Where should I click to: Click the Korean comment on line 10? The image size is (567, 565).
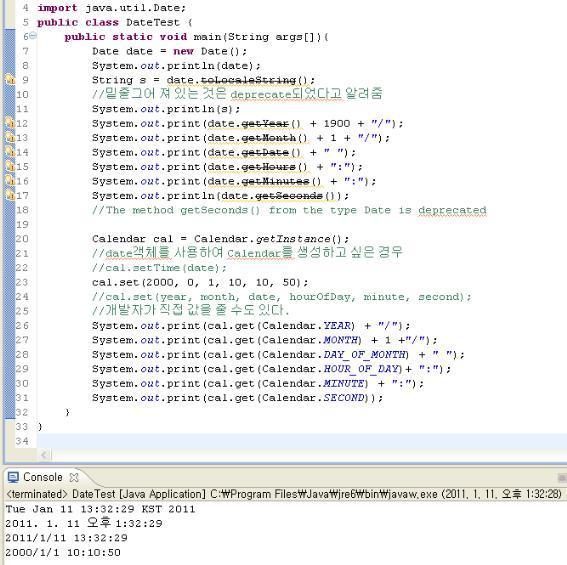click(237, 94)
